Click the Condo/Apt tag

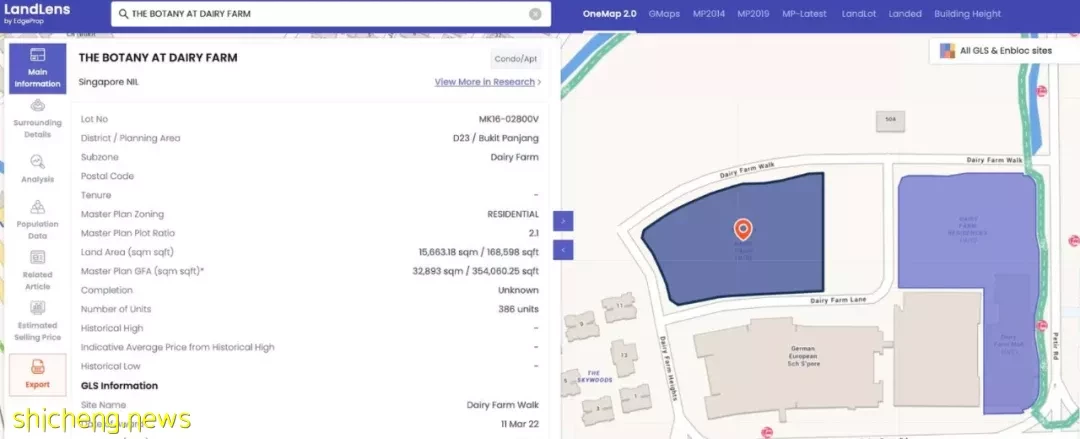pos(516,59)
